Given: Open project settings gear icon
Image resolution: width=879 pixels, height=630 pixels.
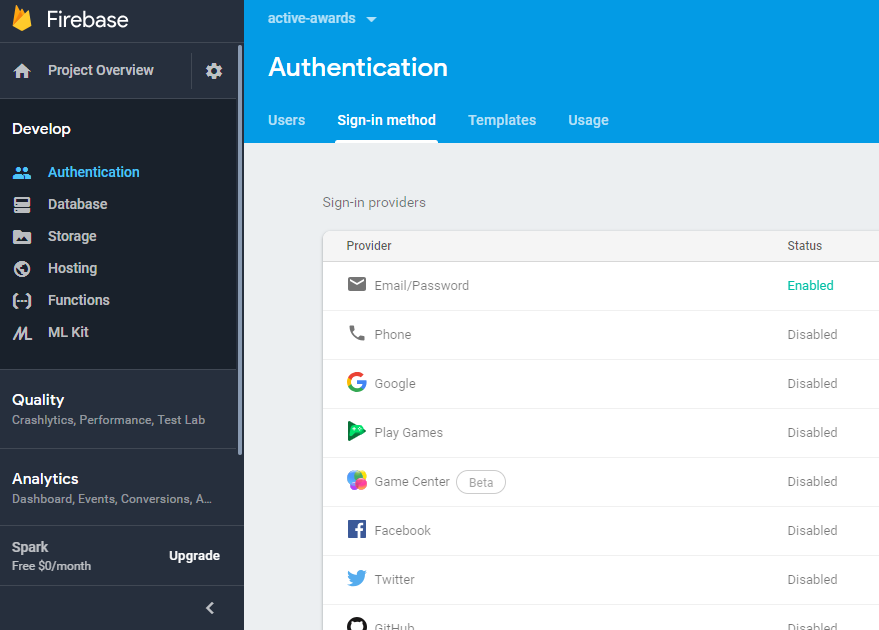Looking at the screenshot, I should tap(214, 71).
